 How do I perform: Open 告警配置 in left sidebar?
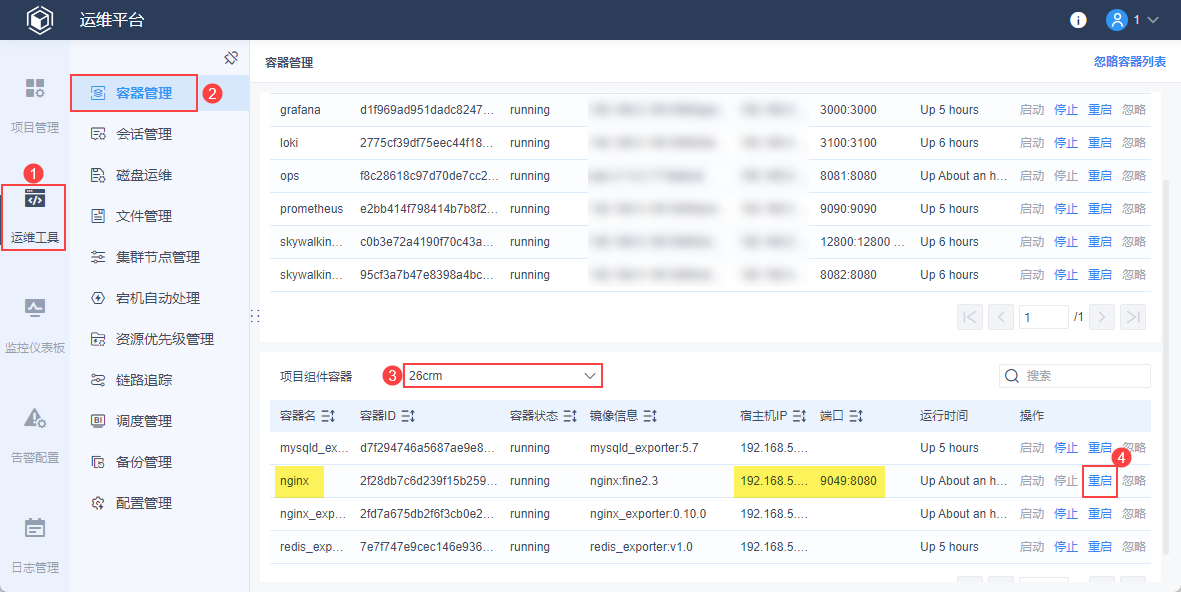35,437
